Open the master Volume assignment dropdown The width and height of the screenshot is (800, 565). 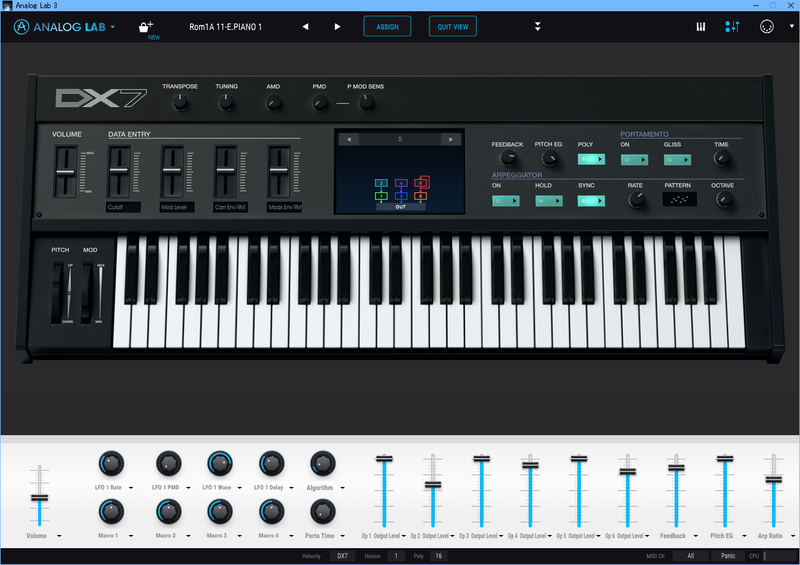coord(59,536)
